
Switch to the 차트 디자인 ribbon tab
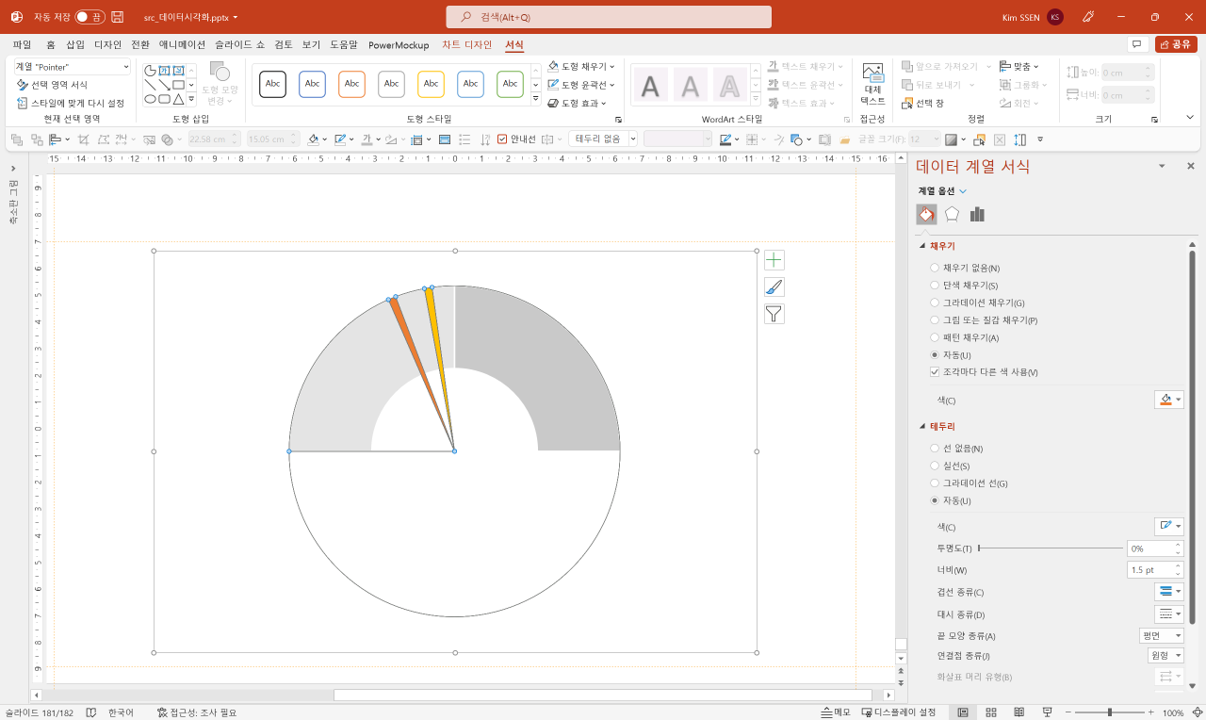click(x=467, y=45)
